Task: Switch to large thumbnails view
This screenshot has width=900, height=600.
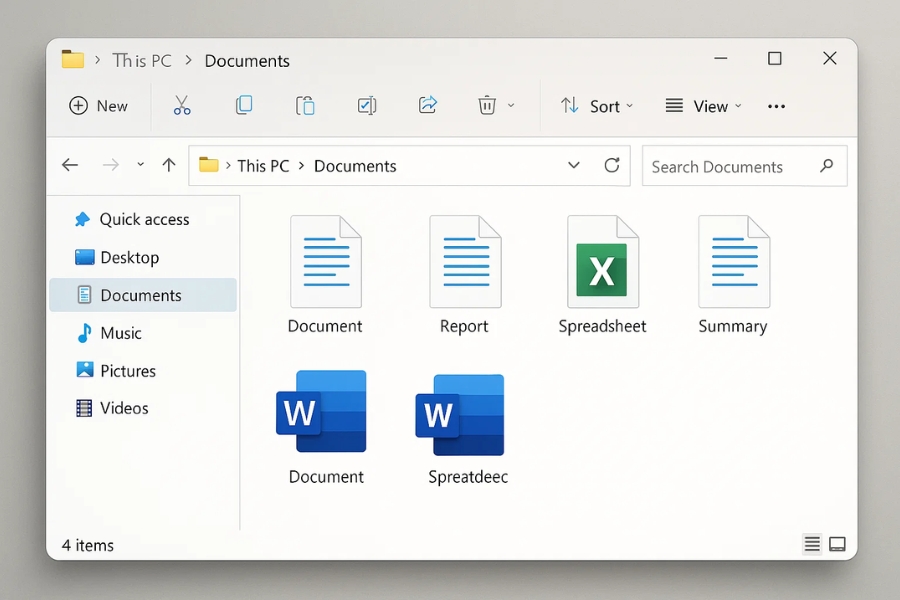Action: click(838, 544)
